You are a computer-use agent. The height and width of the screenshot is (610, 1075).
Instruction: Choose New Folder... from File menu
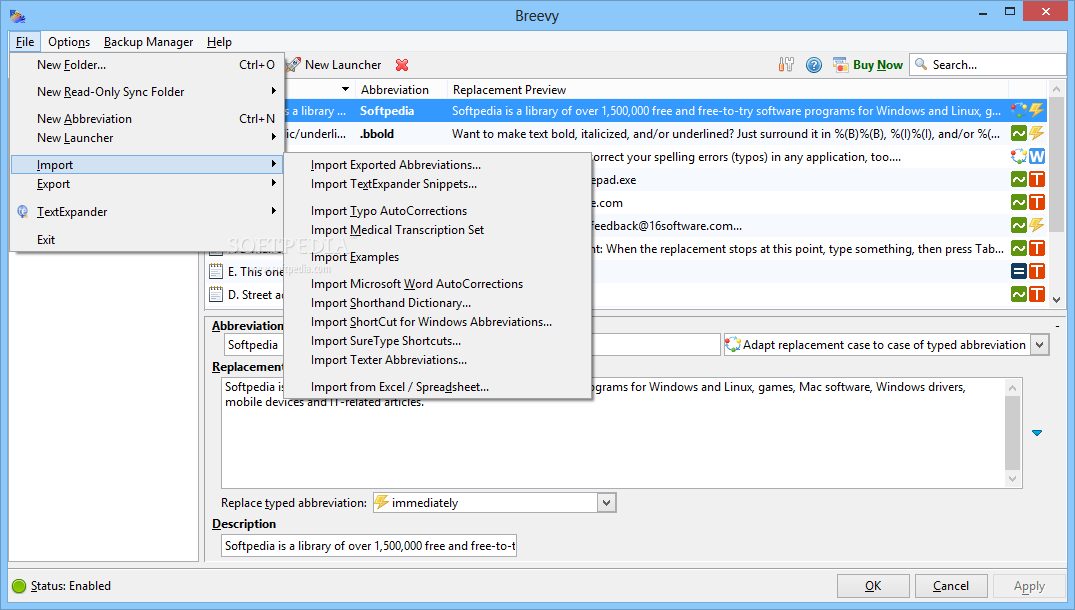pyautogui.click(x=147, y=65)
